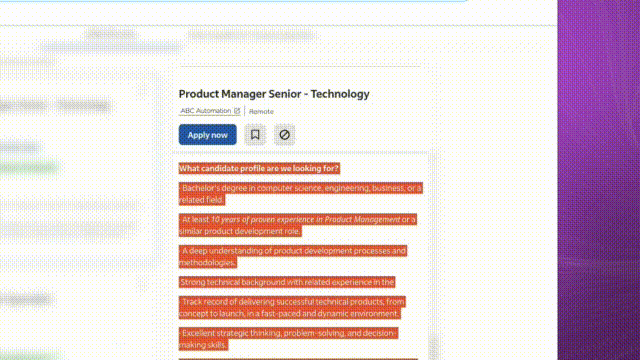Click the 'Excellent strategic thinking' paragraph
The image size is (640, 360).
[x=288, y=339]
